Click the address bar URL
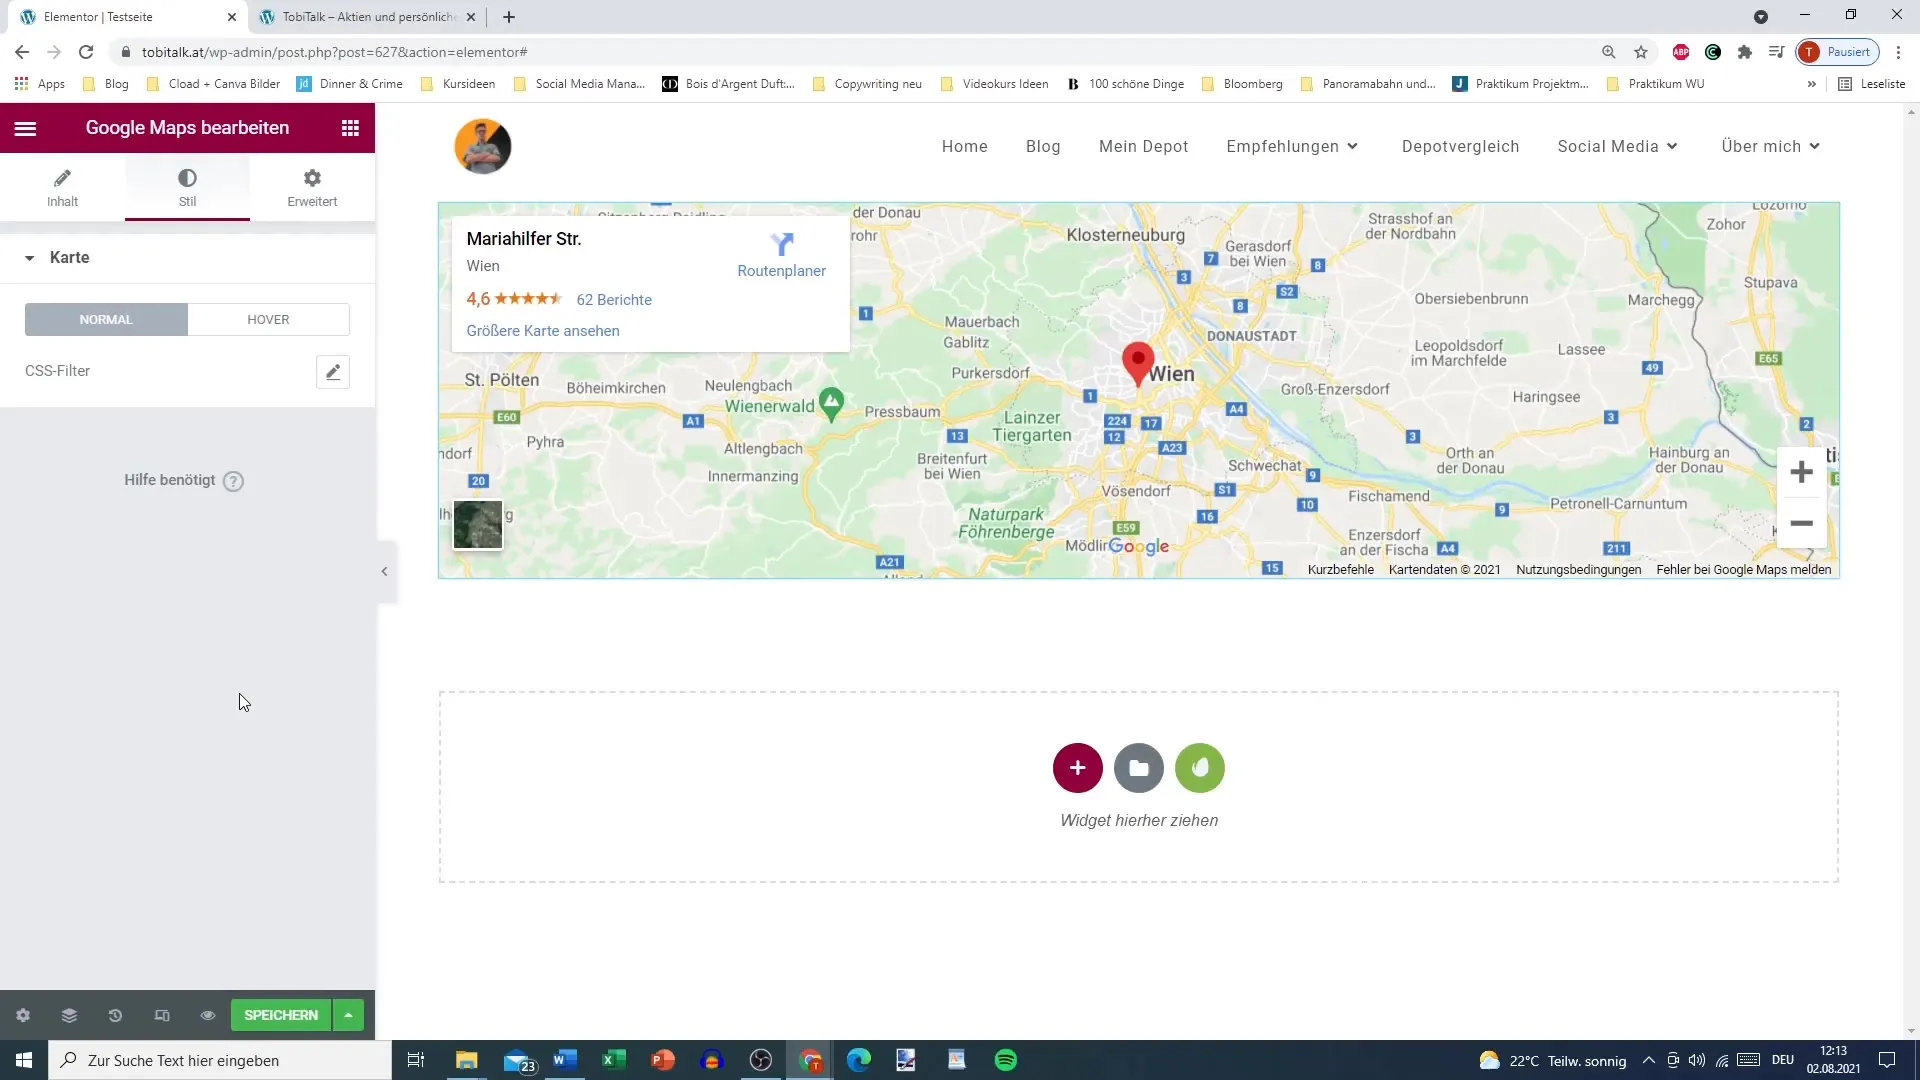Screen dimensions: 1920x1080 pyautogui.click(x=335, y=52)
